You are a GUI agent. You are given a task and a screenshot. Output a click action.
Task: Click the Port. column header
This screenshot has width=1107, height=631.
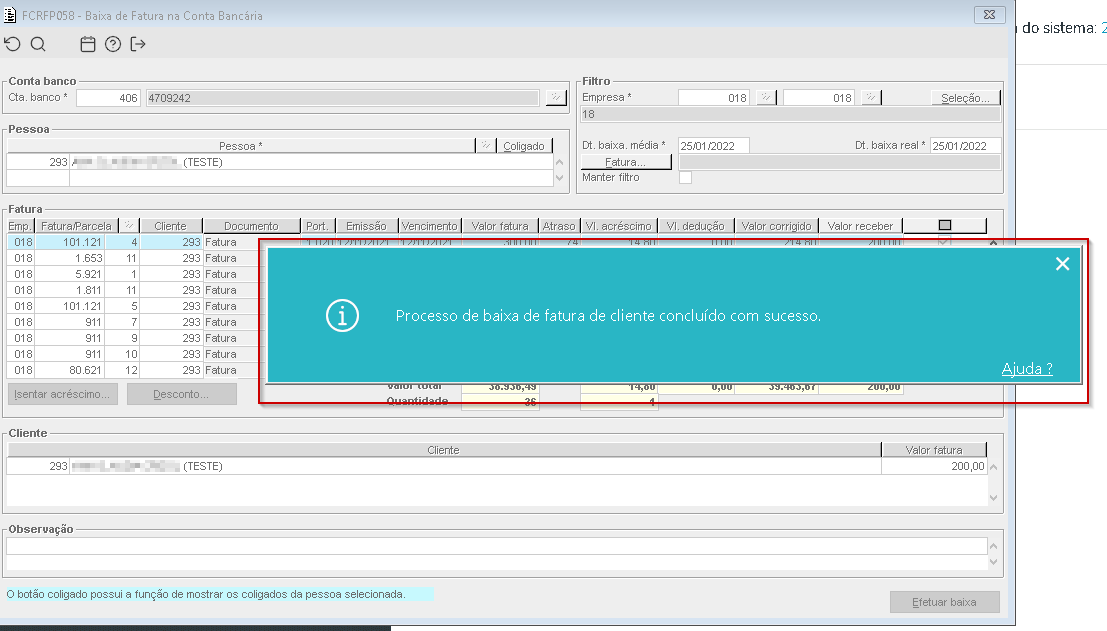[x=317, y=226]
